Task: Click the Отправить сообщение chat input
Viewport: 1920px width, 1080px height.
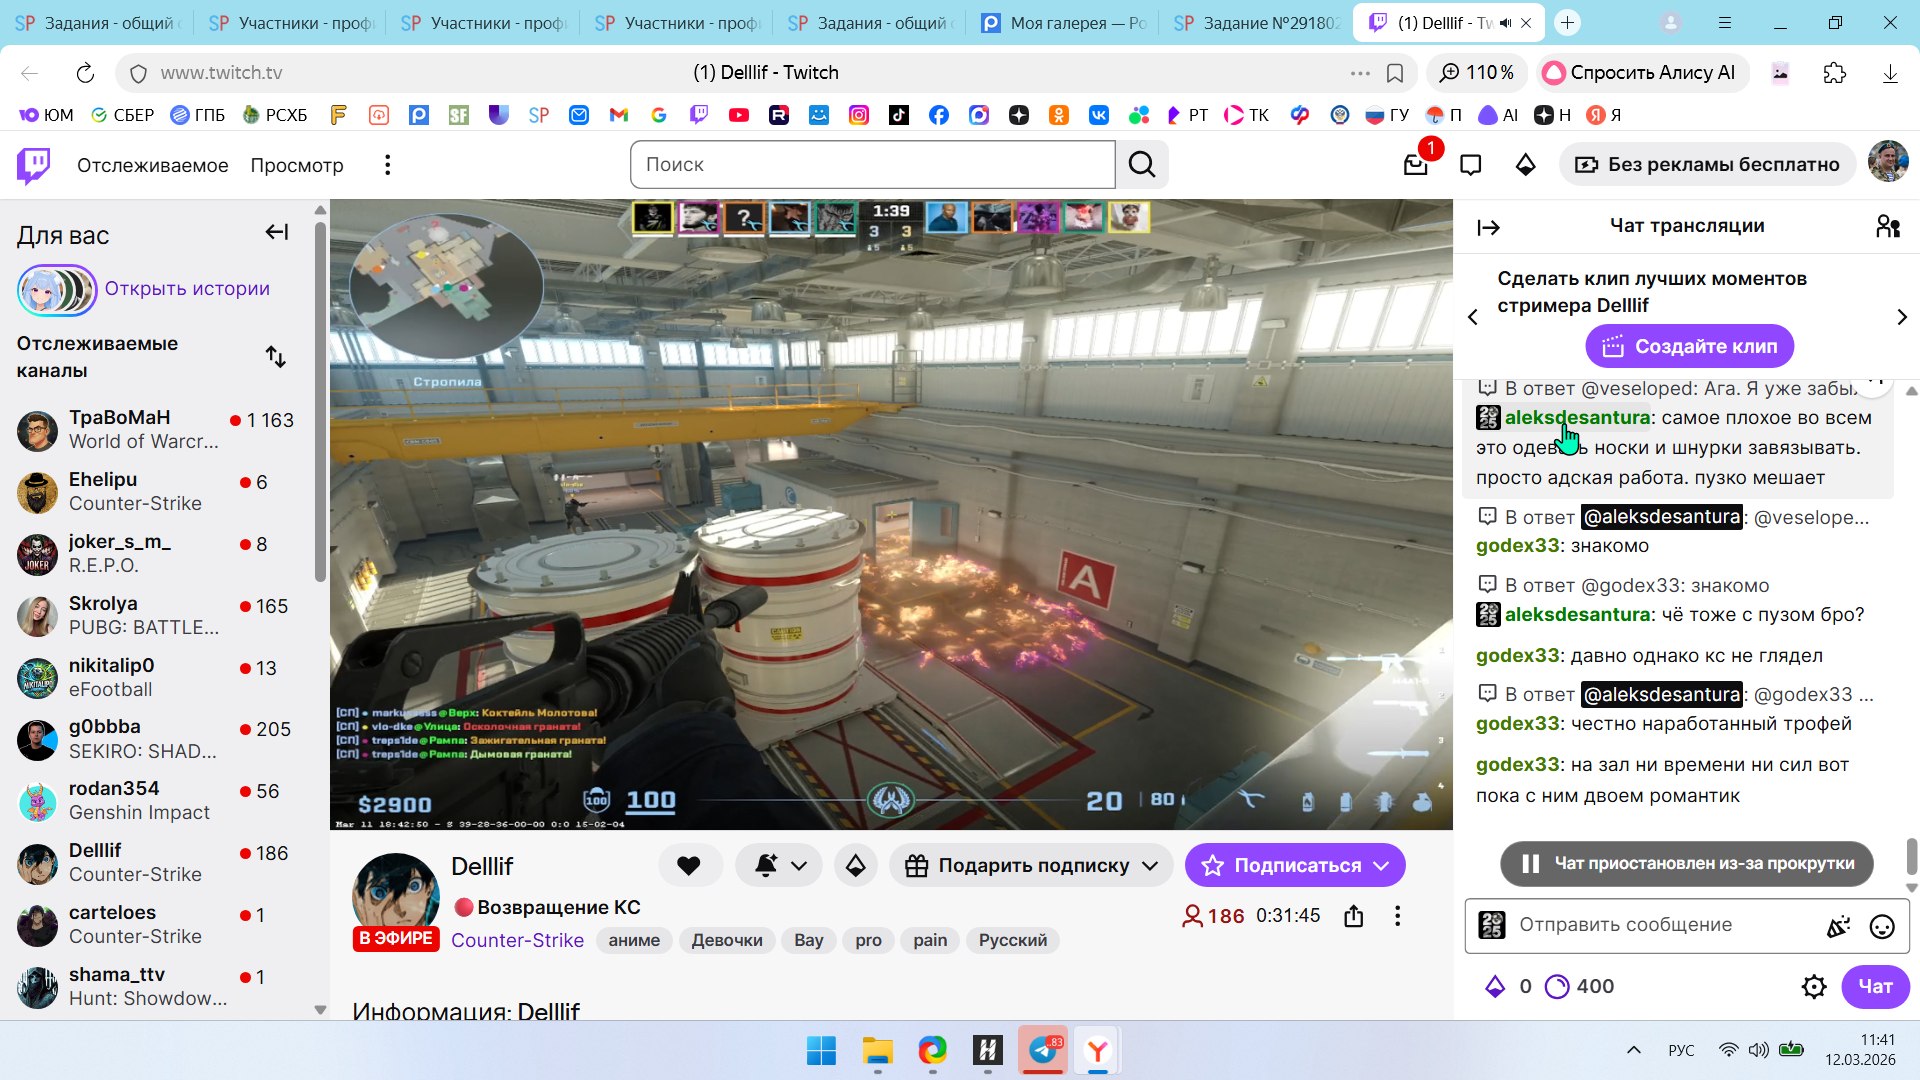Action: [1660, 925]
